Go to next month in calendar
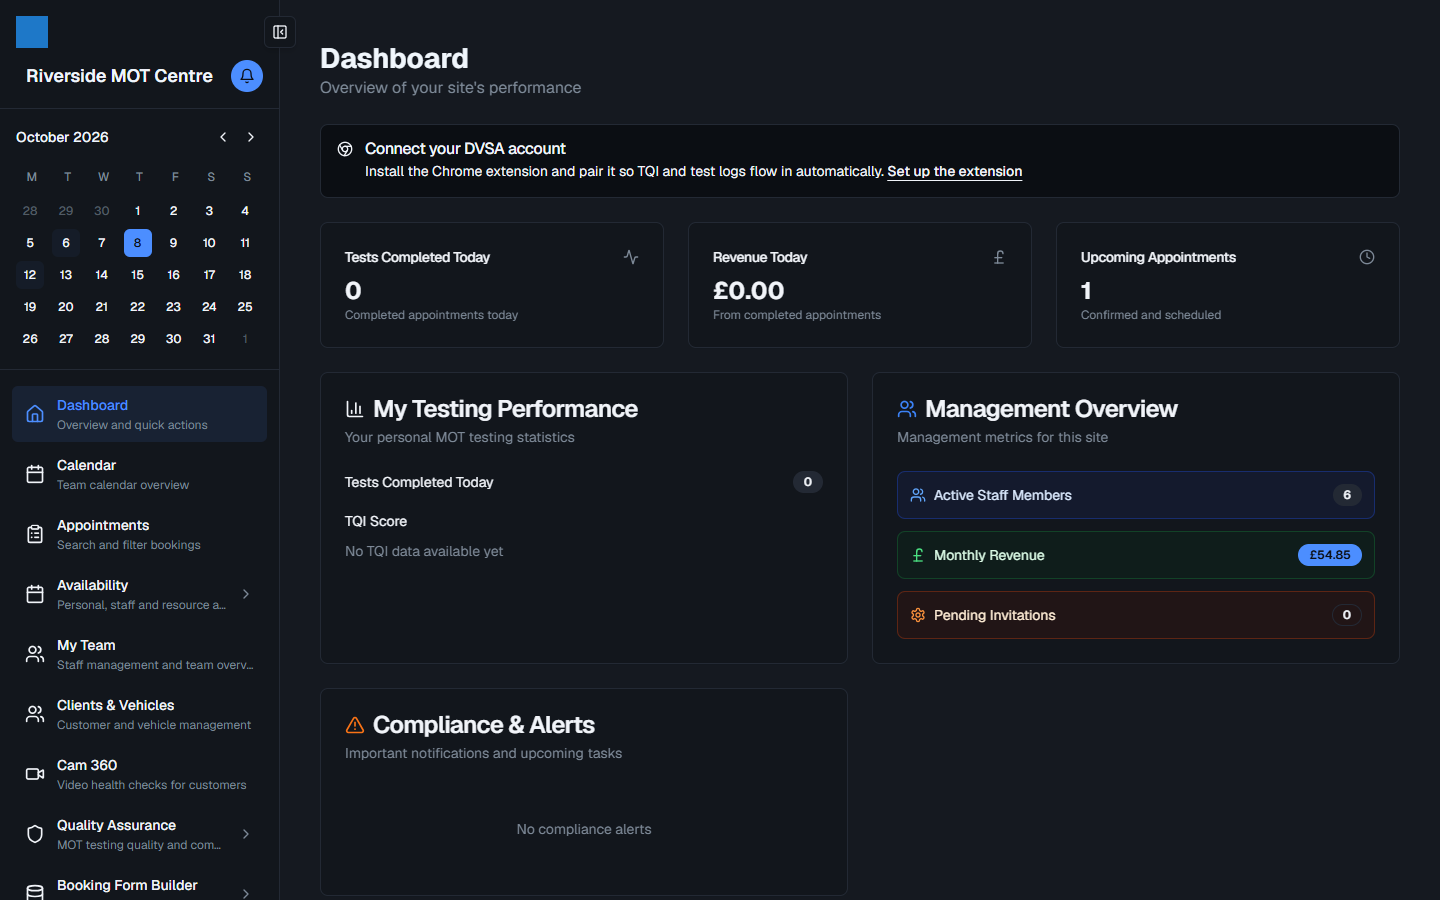1440x900 pixels. click(x=251, y=137)
